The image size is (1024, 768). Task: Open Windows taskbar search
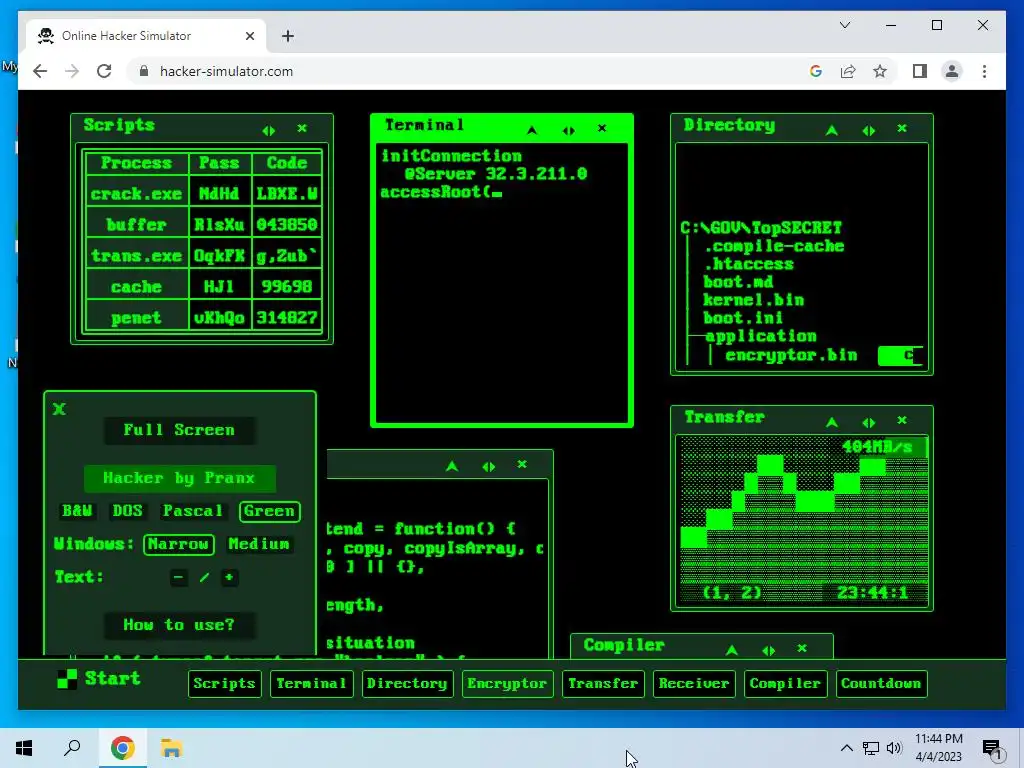pos(72,748)
